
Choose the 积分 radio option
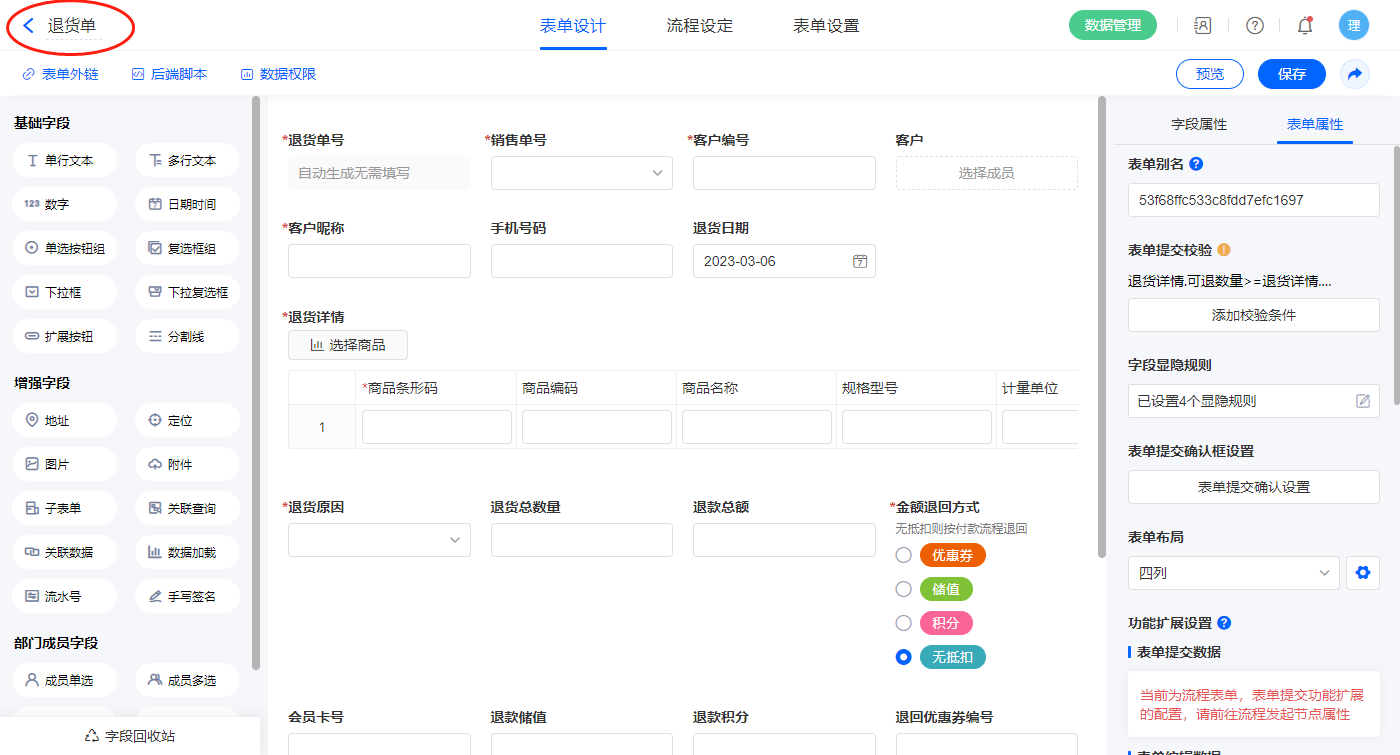903,623
